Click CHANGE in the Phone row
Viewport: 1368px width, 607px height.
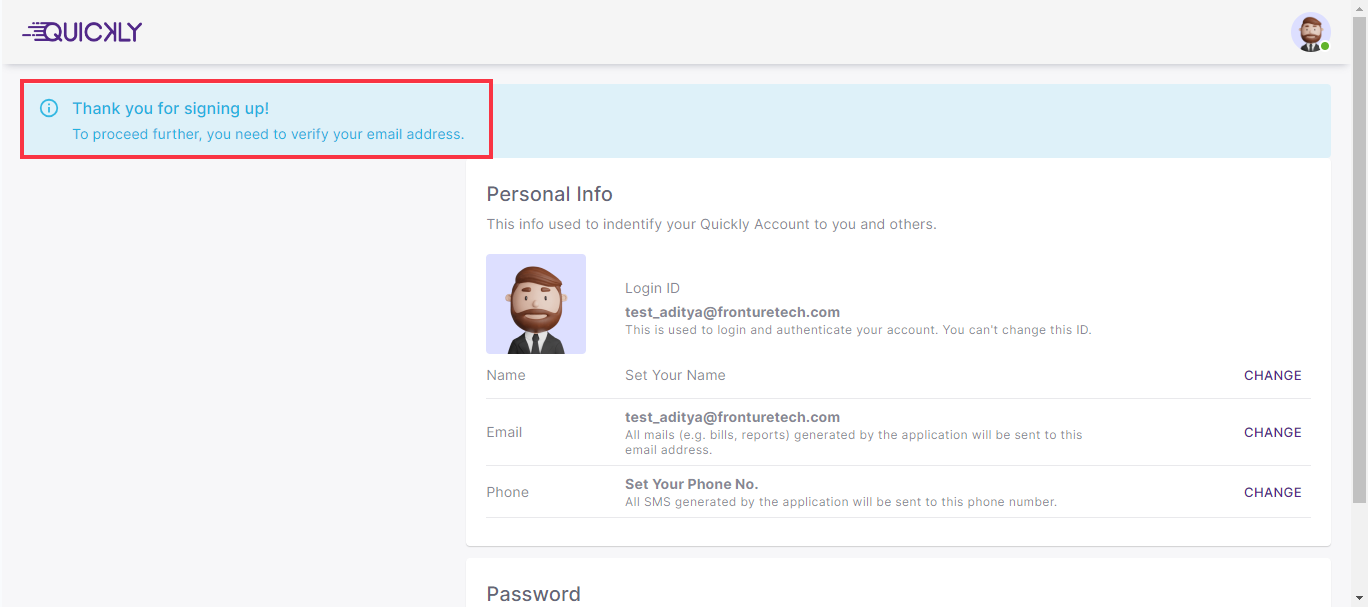click(1272, 493)
